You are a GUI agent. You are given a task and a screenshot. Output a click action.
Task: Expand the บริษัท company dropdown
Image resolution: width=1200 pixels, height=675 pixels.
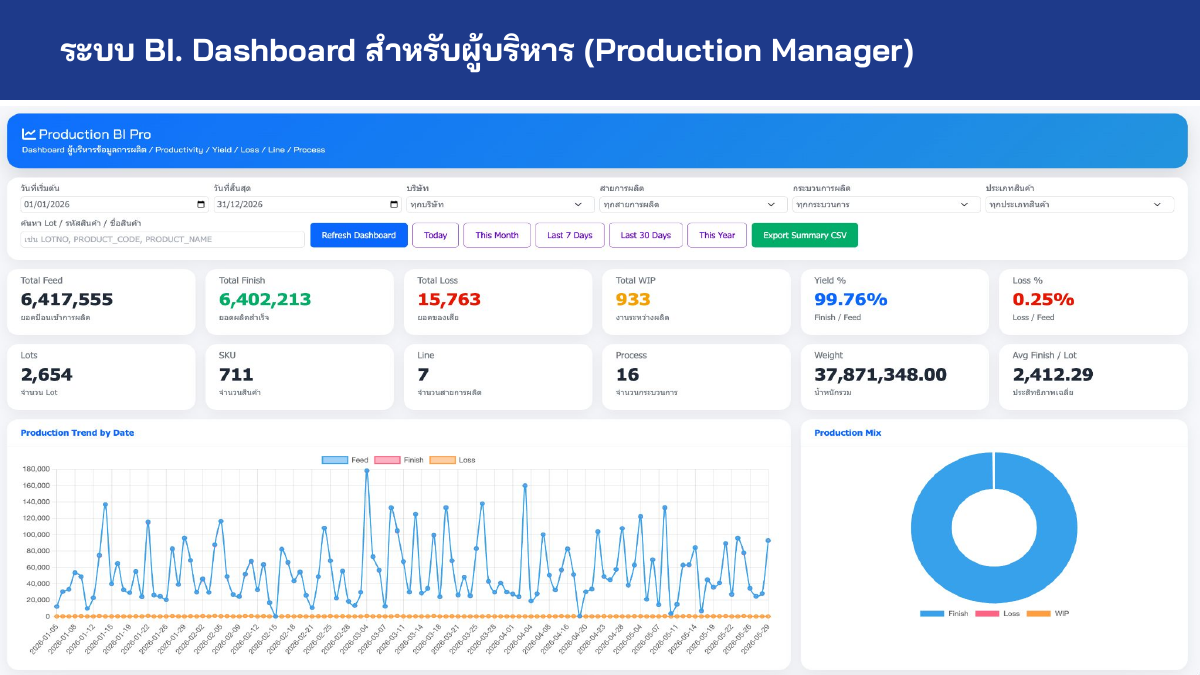click(500, 205)
